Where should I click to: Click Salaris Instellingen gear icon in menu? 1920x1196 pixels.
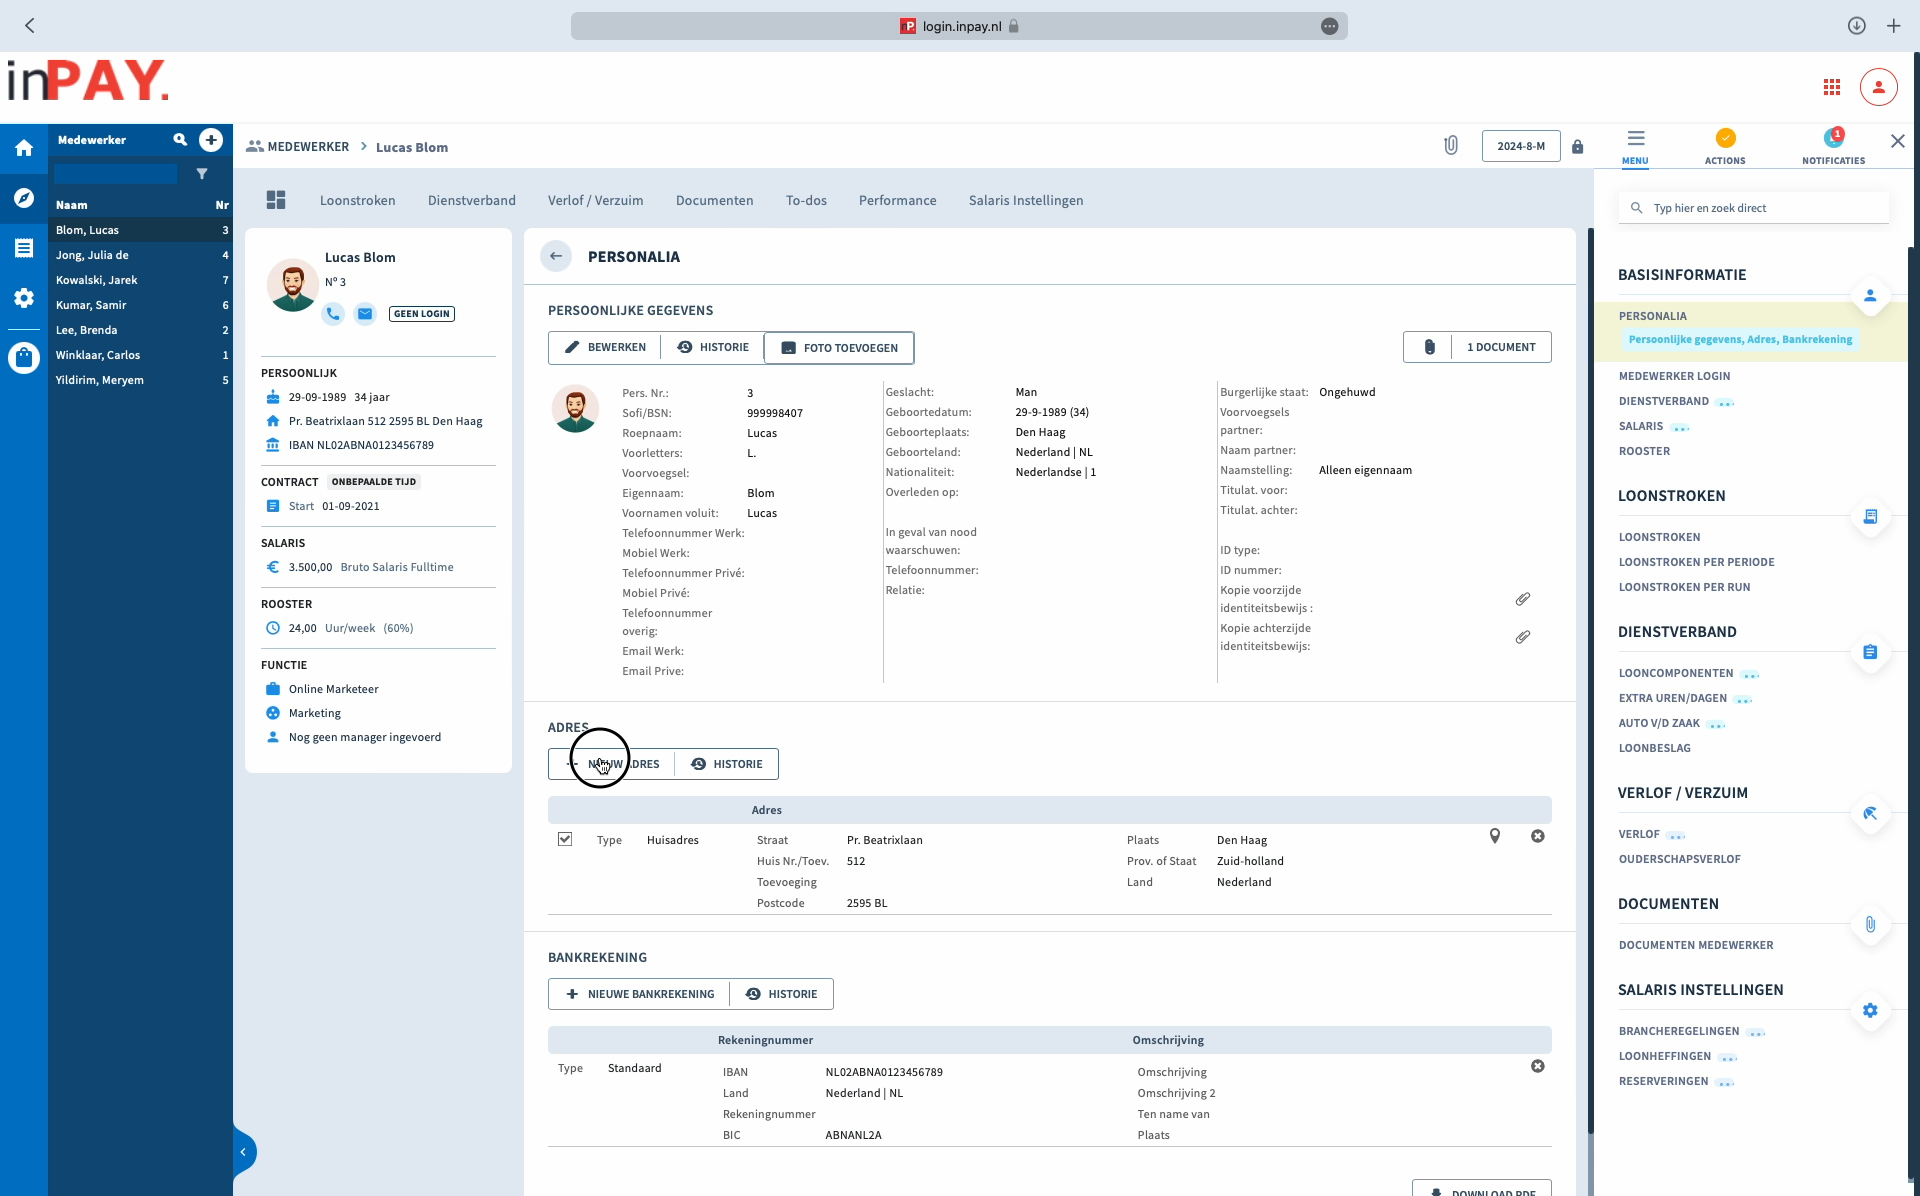coord(1870,1011)
